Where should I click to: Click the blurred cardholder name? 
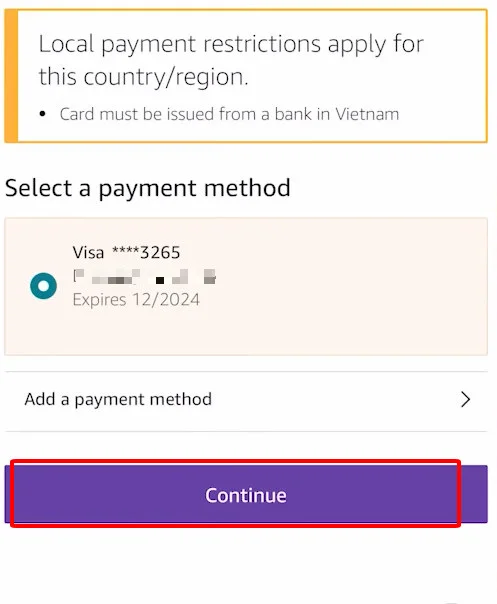click(144, 276)
